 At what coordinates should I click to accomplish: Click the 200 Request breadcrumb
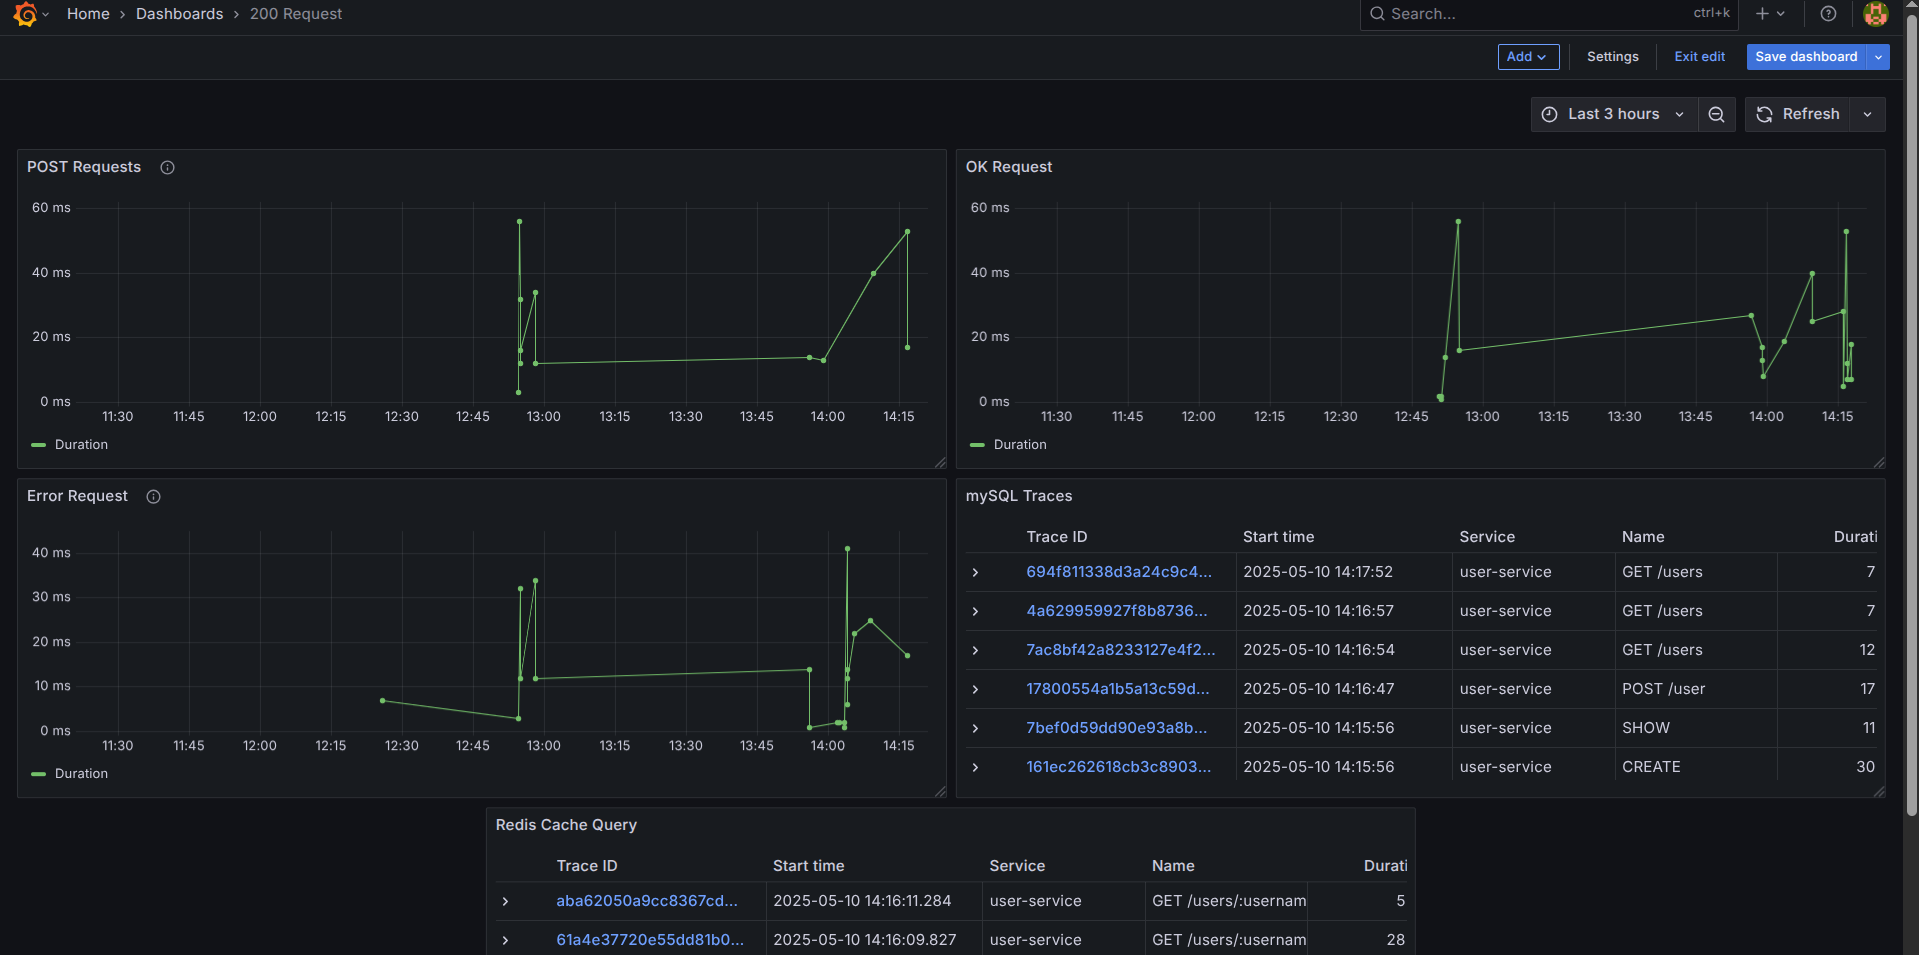296,14
